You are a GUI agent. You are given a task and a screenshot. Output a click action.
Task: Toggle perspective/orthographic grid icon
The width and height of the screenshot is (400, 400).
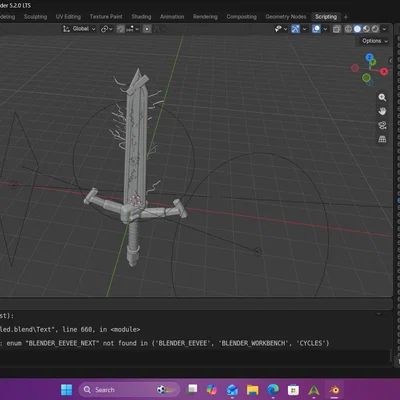tap(382, 139)
